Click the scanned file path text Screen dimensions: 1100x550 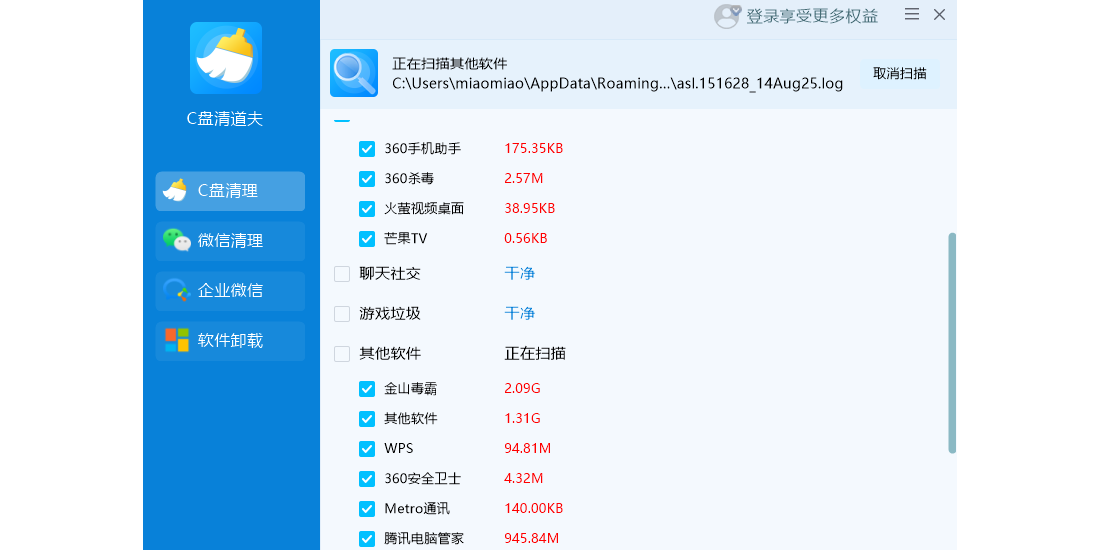click(617, 83)
